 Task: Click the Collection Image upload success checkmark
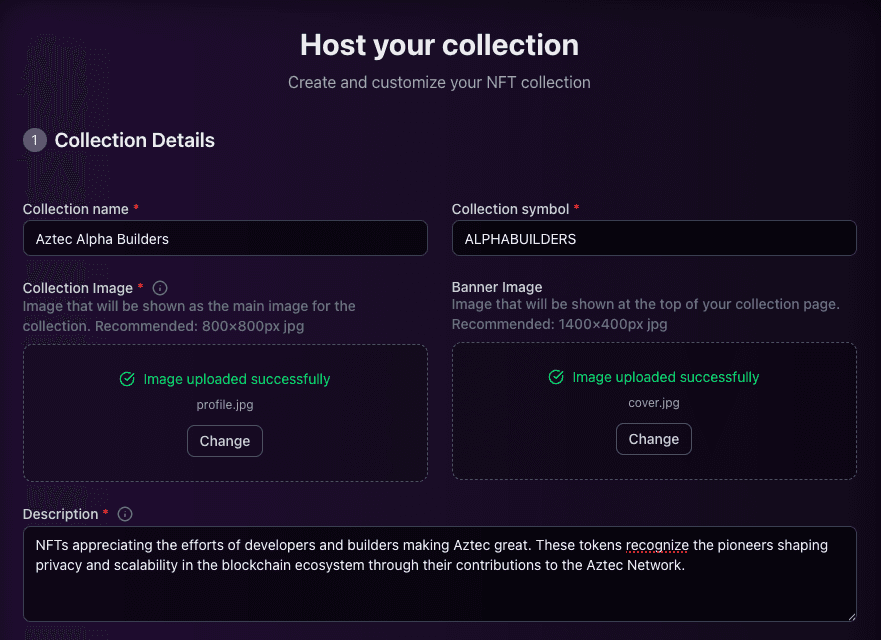pyautogui.click(x=127, y=379)
